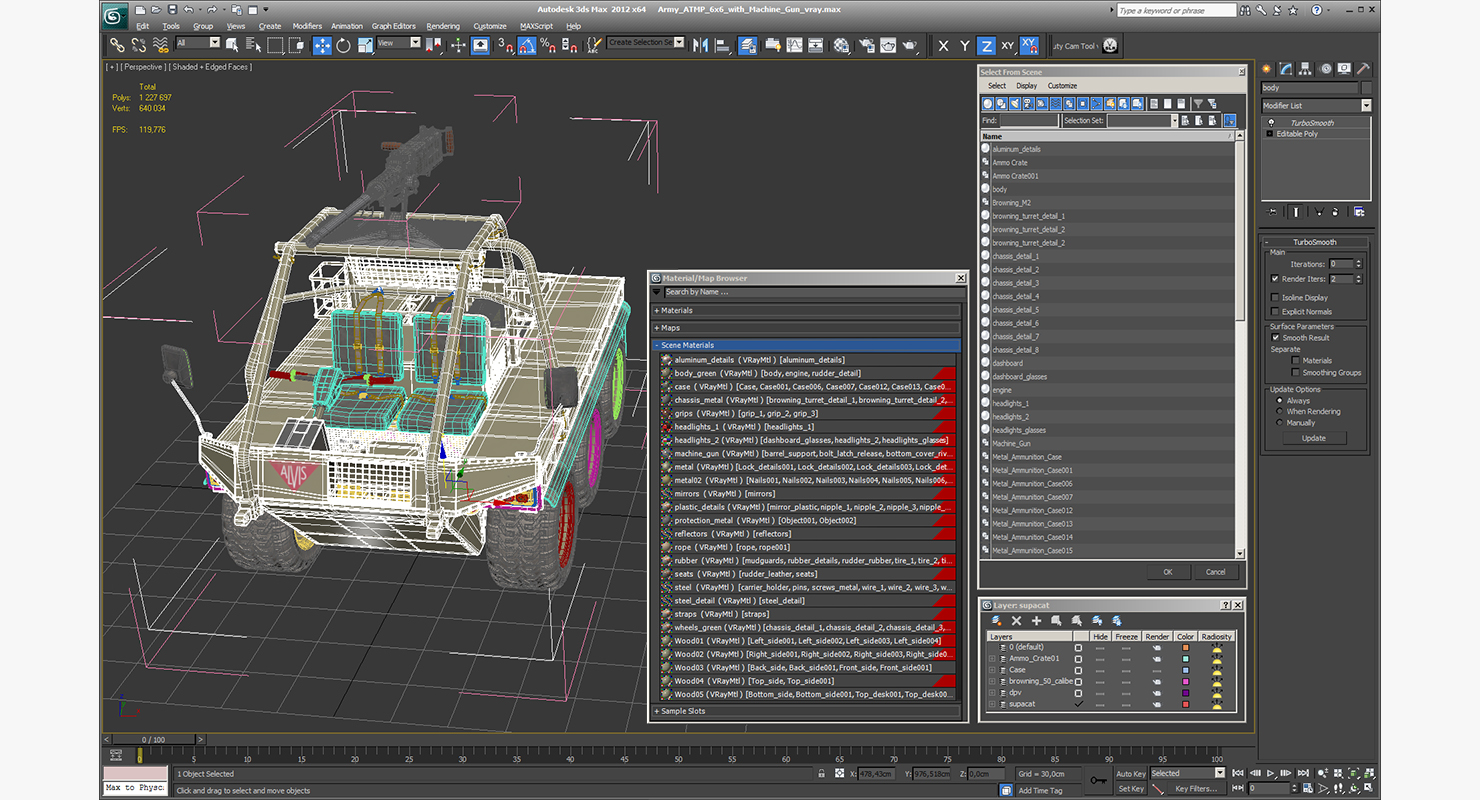Toggle the Render Iters checkbox

pyautogui.click(x=1274, y=279)
